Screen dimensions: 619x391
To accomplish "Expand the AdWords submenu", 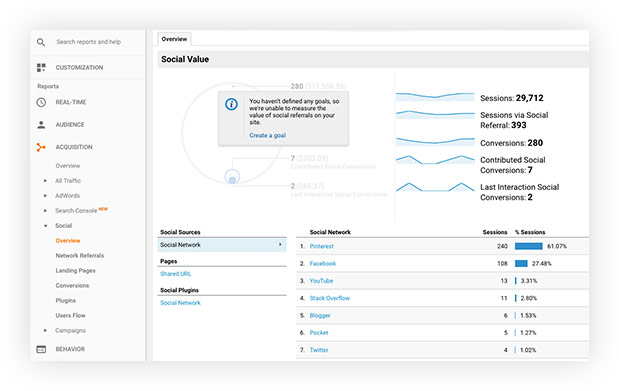I will pos(45,196).
